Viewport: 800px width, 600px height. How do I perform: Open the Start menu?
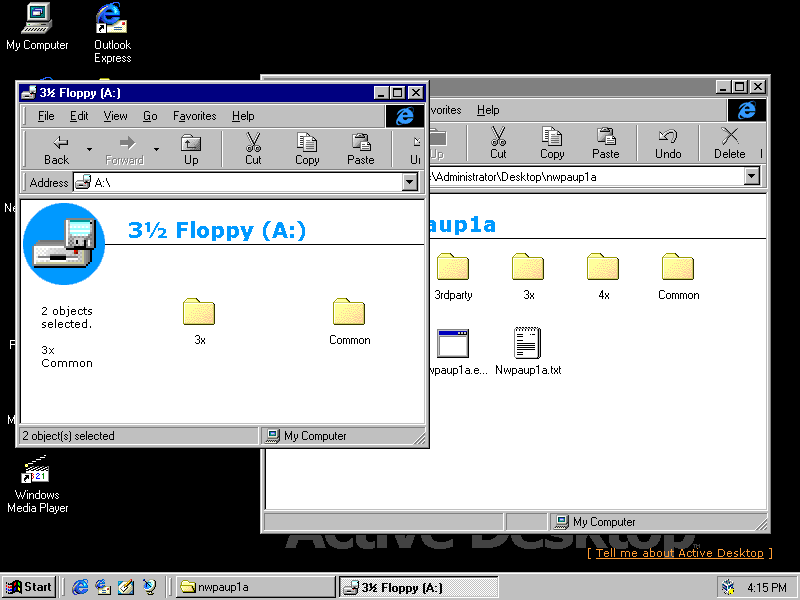point(29,587)
